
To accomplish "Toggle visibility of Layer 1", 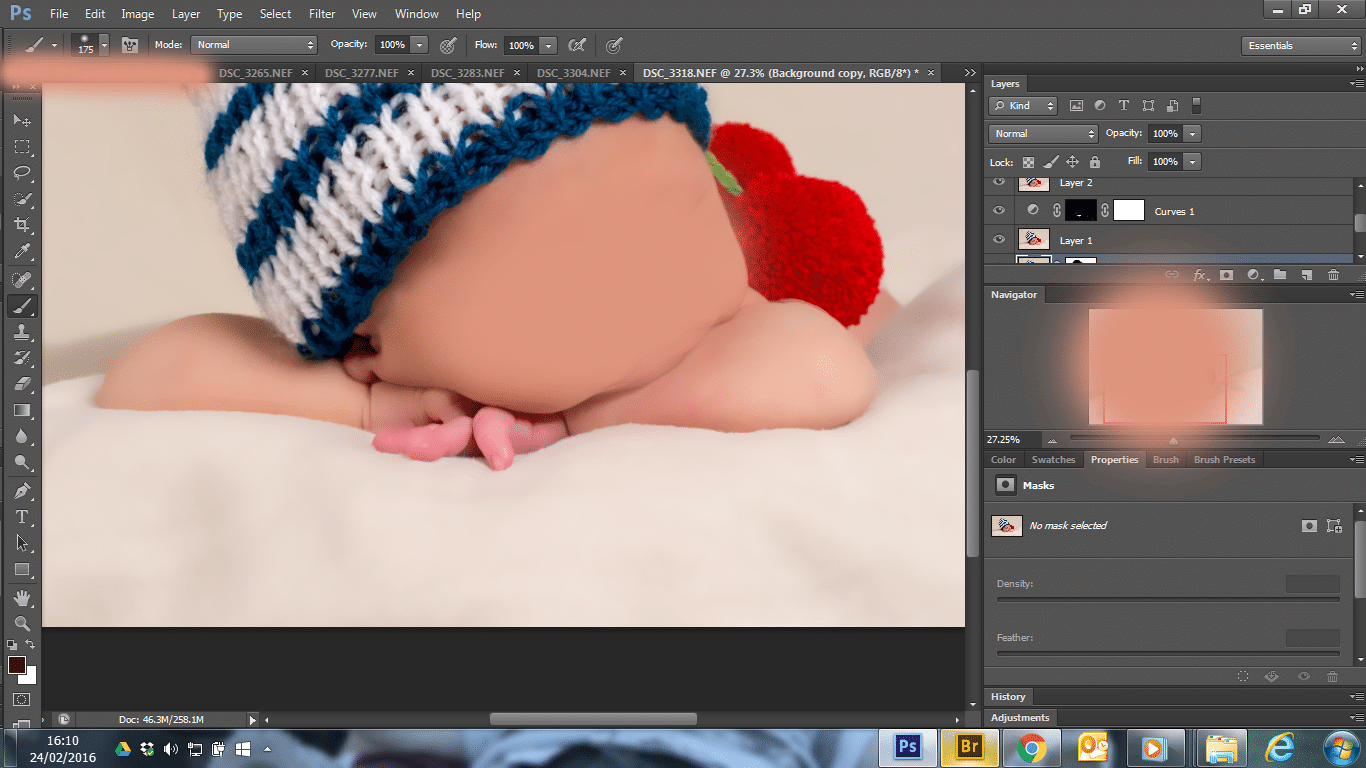I will click(x=998, y=240).
